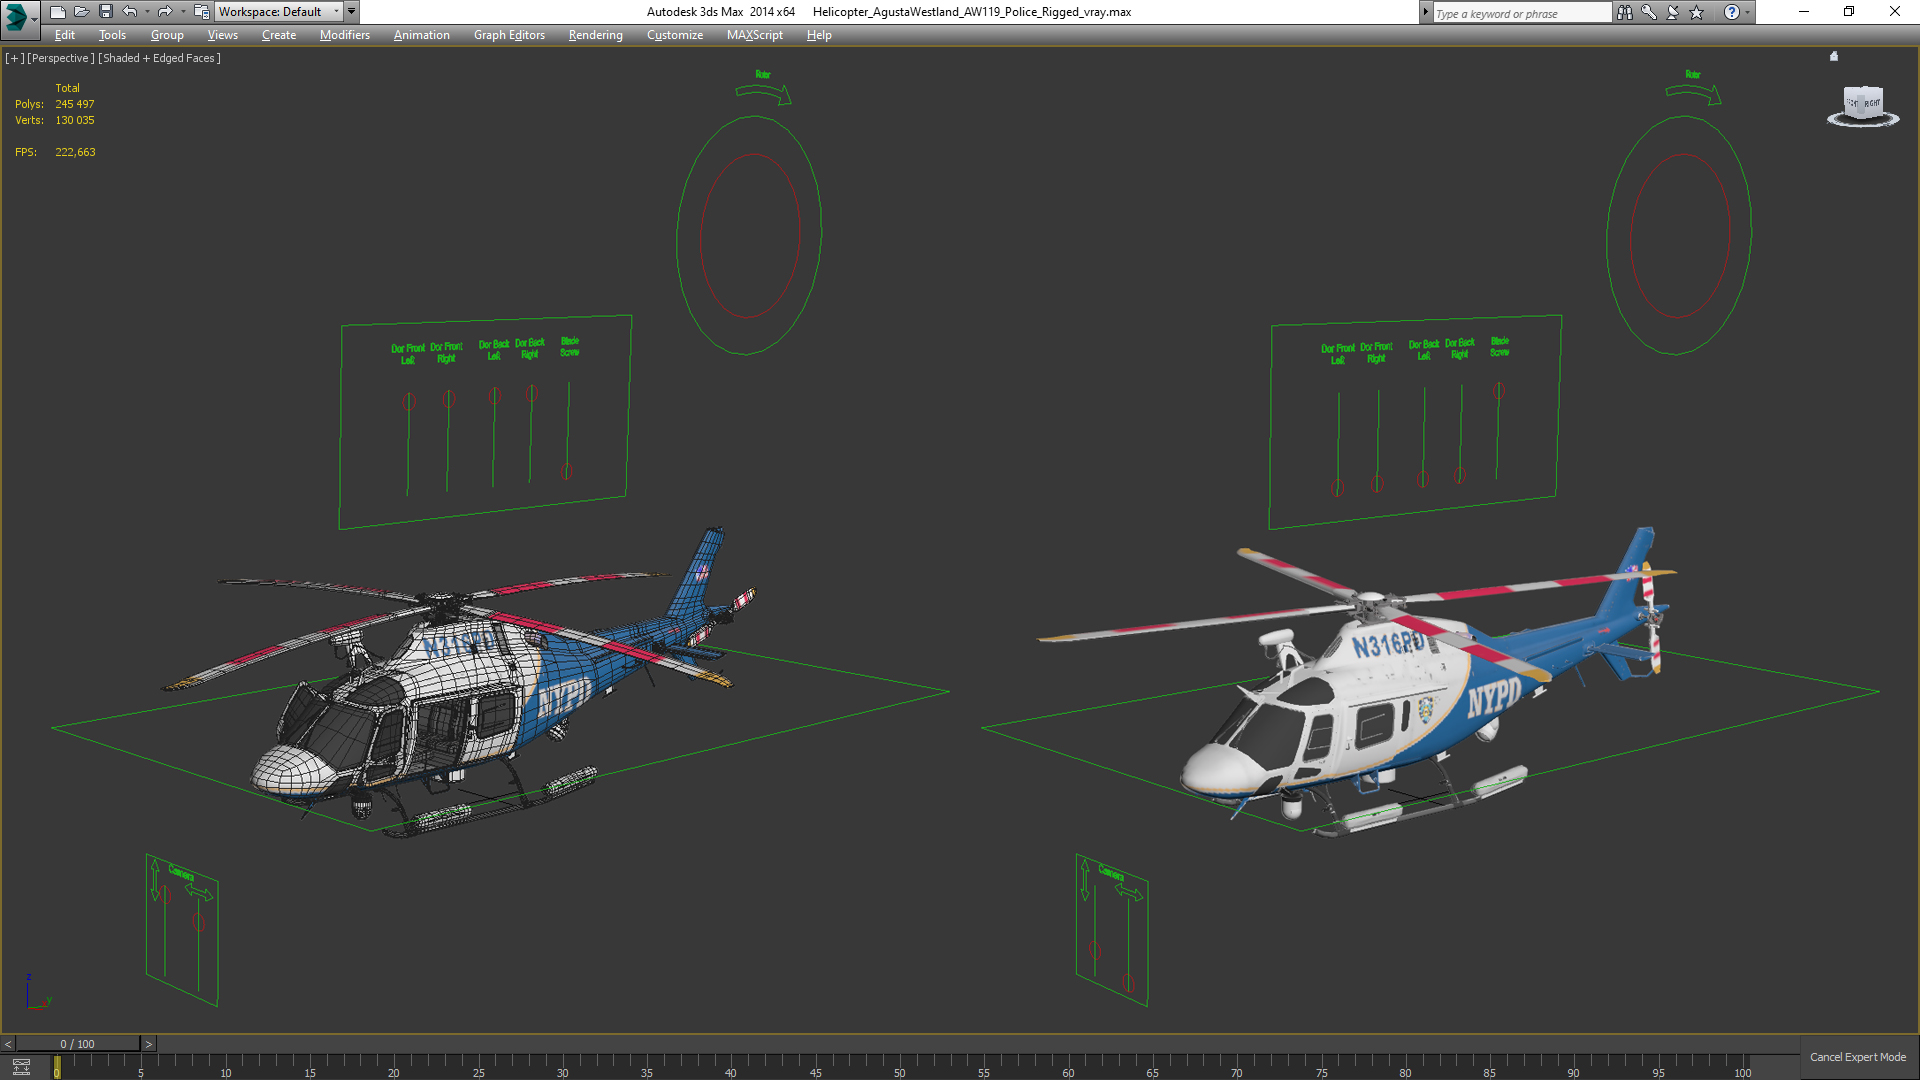Open the MAXScript menu

(x=755, y=35)
